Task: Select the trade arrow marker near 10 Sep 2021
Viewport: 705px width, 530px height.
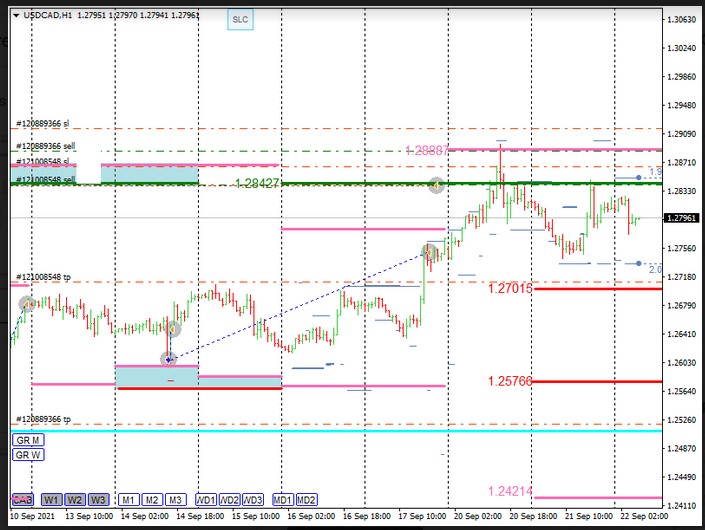Action: click(x=27, y=304)
